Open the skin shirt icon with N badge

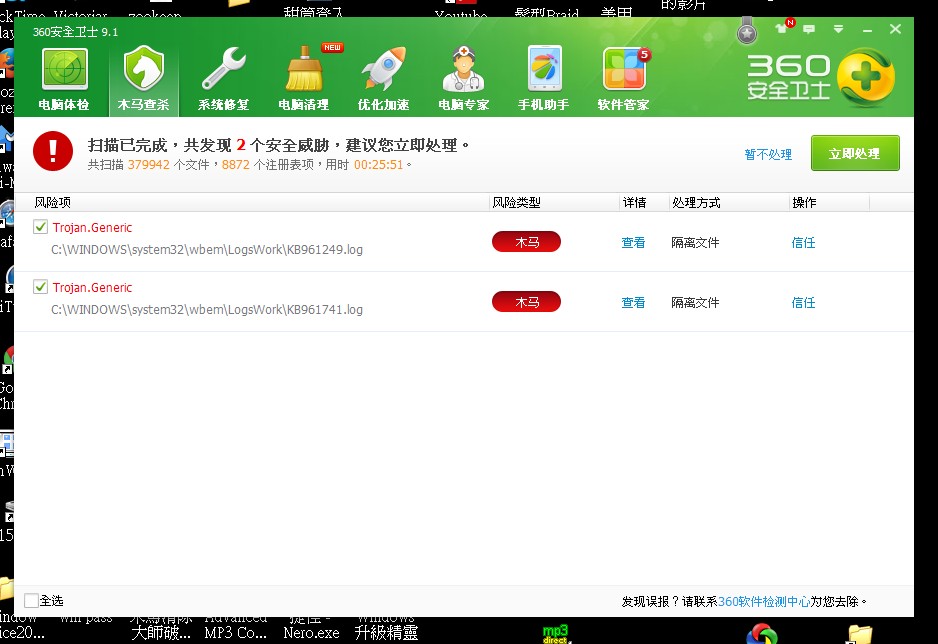pos(784,28)
